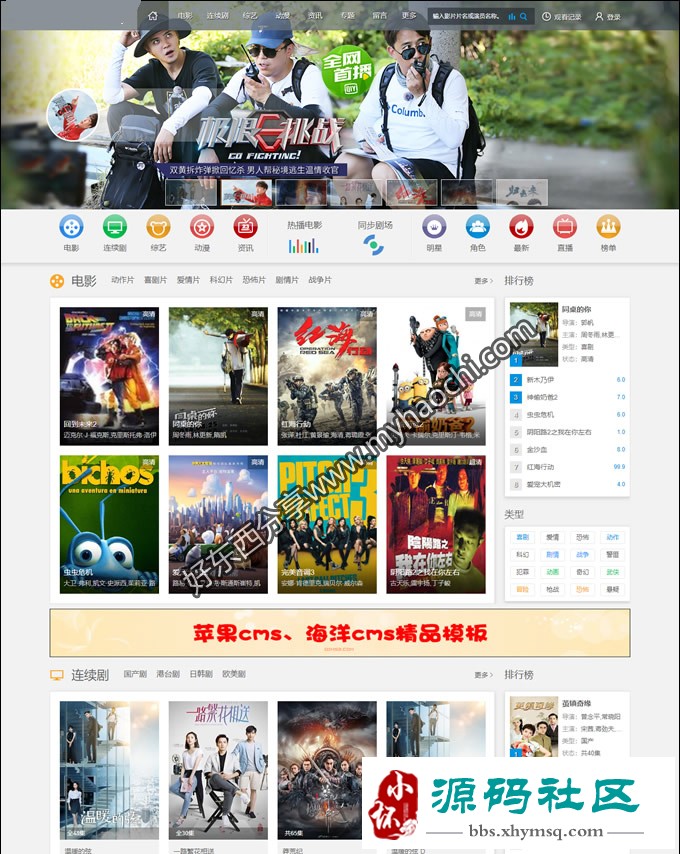Click the round avatar on the hero banner
This screenshot has width=680, height=854.
[72, 115]
